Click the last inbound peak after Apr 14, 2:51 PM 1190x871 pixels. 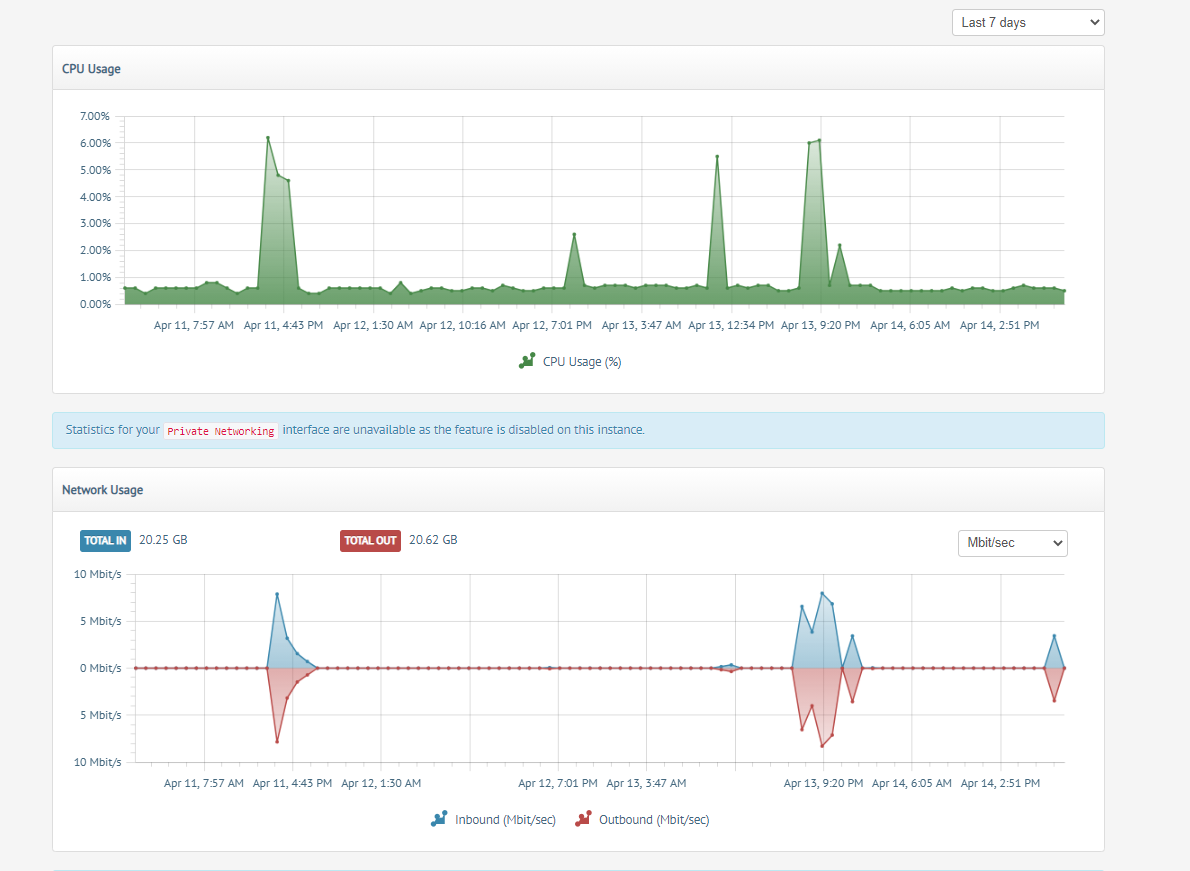(x=1054, y=636)
